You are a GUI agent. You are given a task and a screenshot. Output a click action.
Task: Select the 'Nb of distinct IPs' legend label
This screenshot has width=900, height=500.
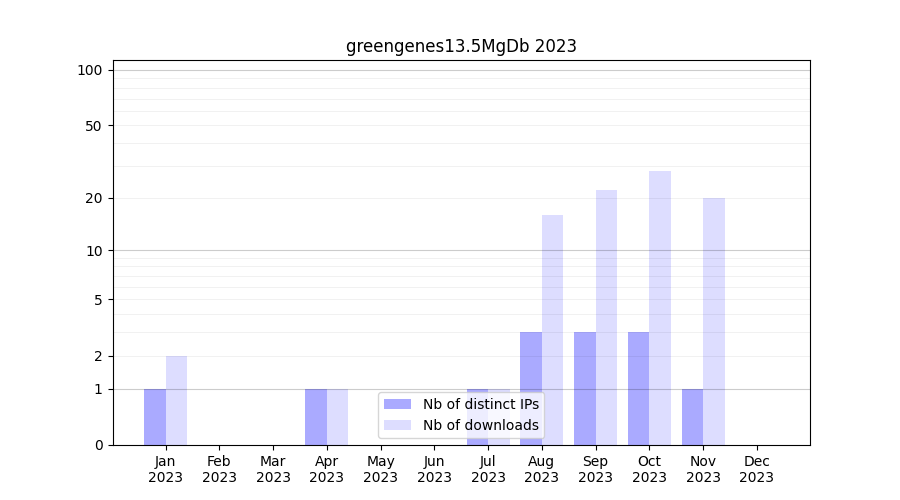pos(481,404)
